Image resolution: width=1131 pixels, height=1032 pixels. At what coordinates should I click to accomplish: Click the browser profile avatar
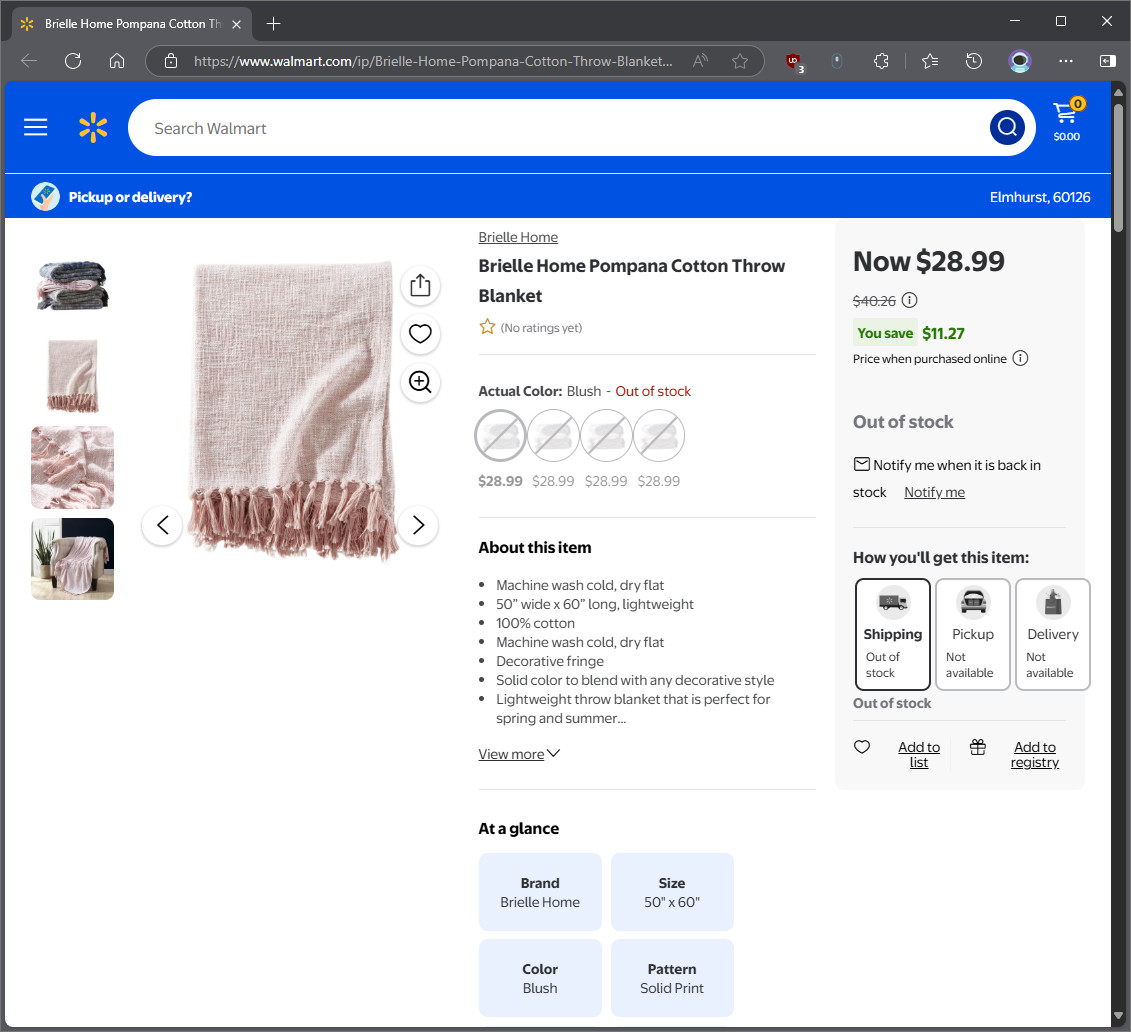point(1020,61)
